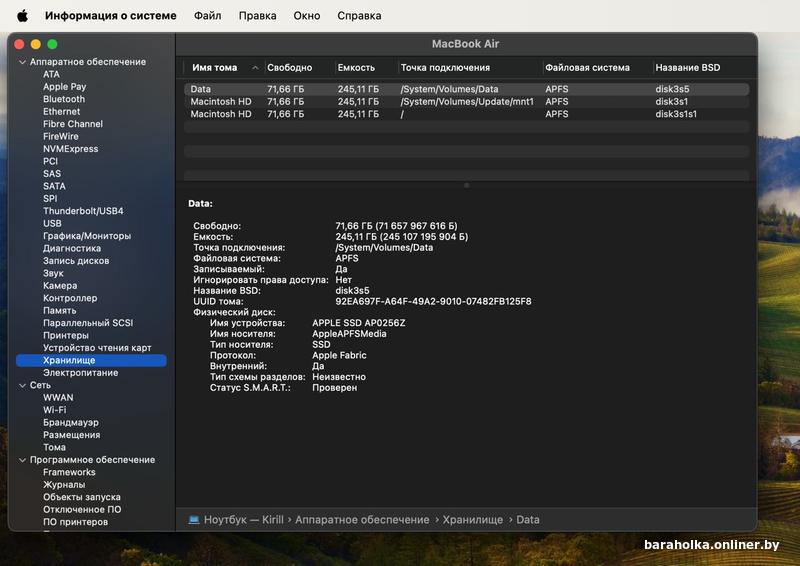Image resolution: width=800 pixels, height=566 pixels.
Task: Click the split-pane divider handle
Action: click(x=466, y=185)
